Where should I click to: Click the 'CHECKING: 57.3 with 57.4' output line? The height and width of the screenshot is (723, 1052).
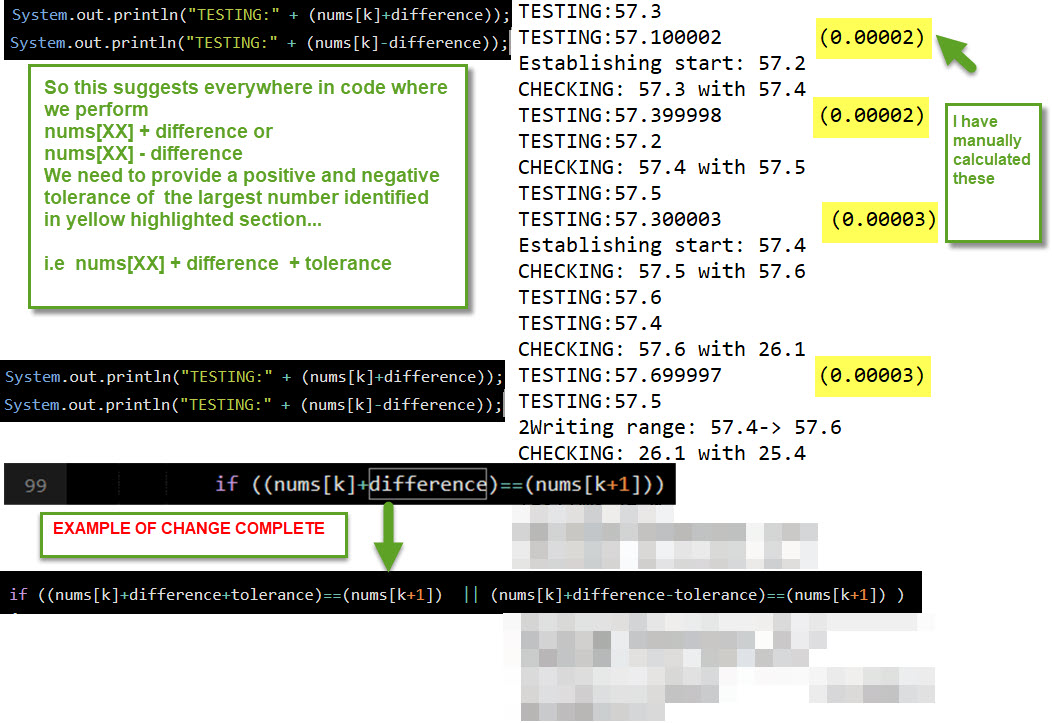click(661, 89)
